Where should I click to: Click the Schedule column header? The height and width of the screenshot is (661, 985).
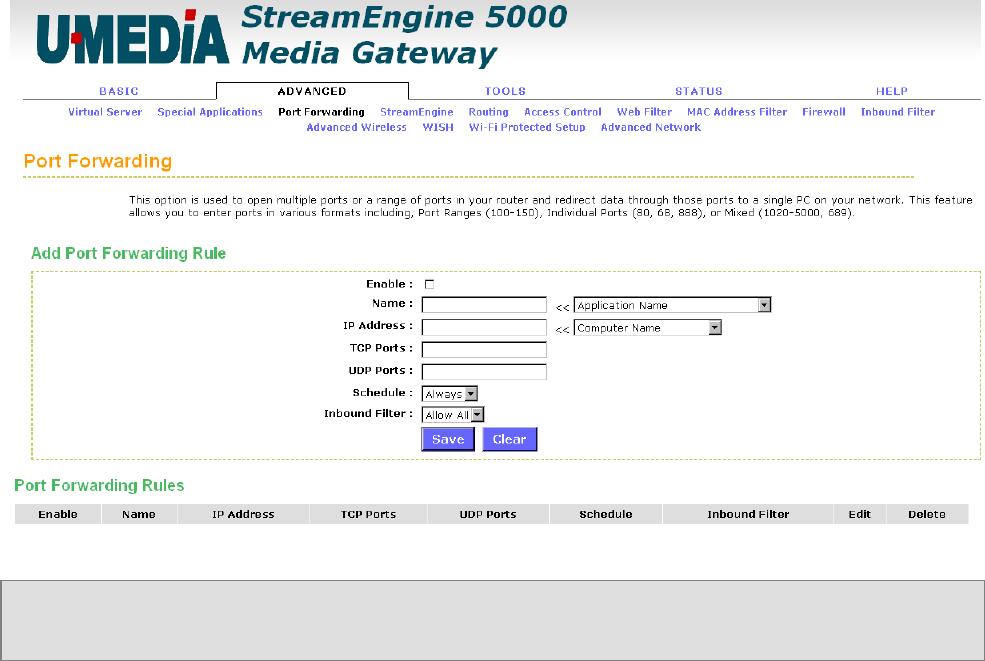click(606, 514)
